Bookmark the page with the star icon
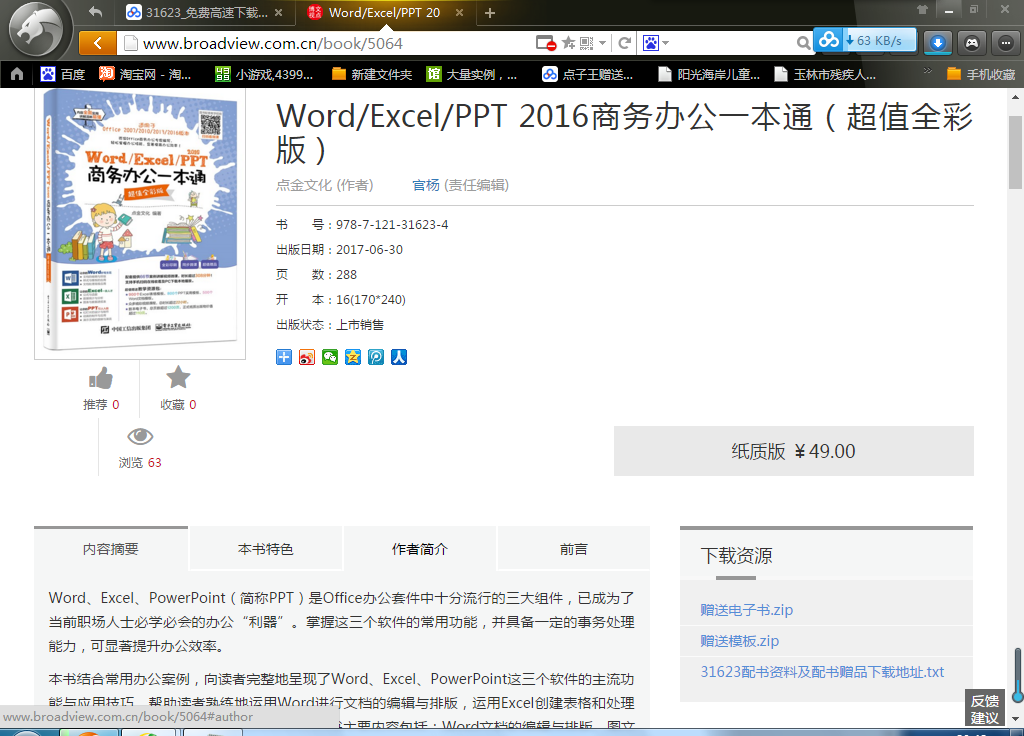Image resolution: width=1024 pixels, height=736 pixels. coord(569,43)
